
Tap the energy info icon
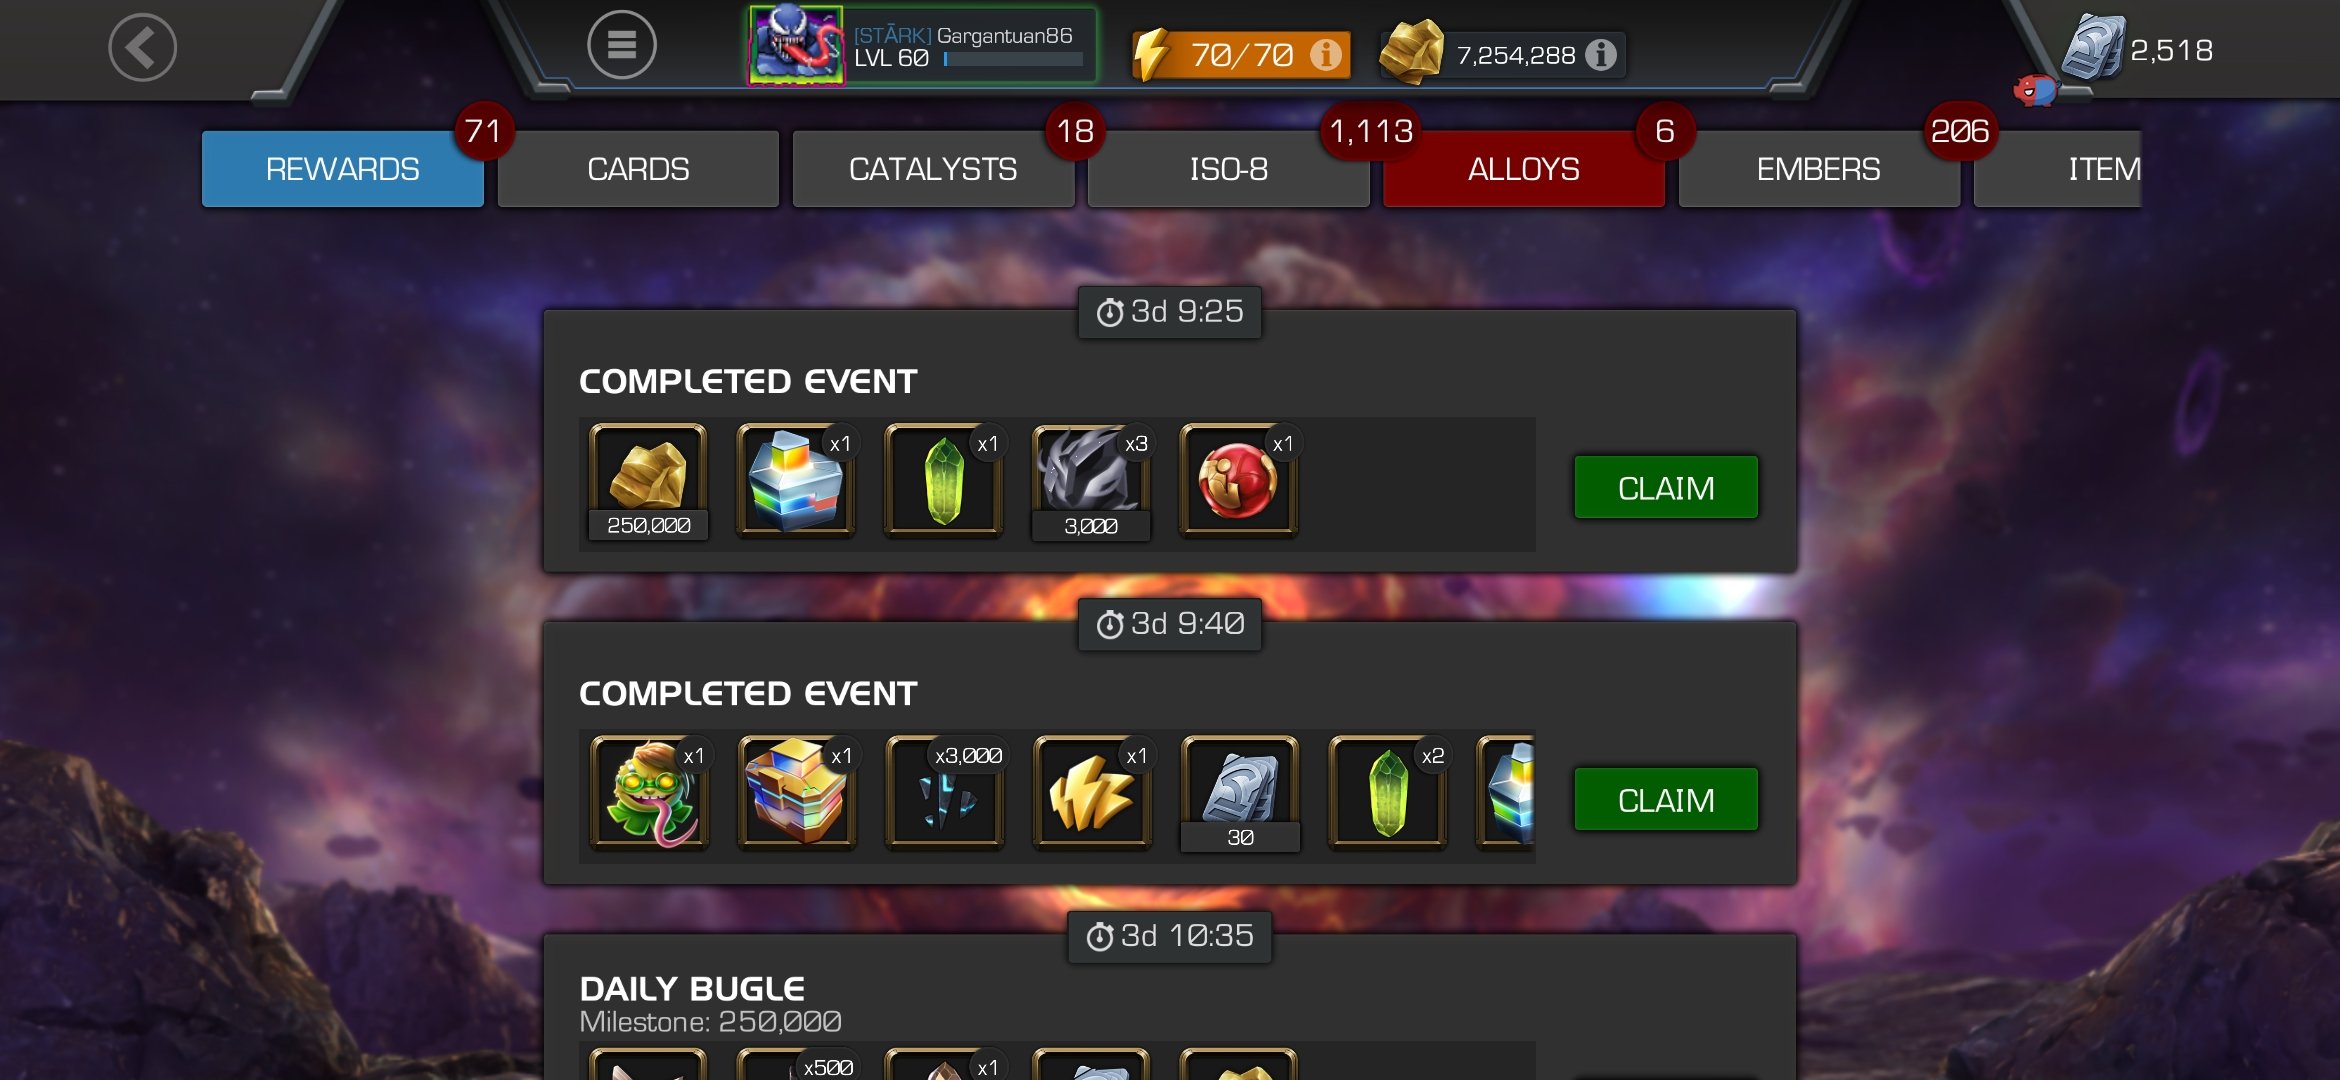pos(1326,54)
